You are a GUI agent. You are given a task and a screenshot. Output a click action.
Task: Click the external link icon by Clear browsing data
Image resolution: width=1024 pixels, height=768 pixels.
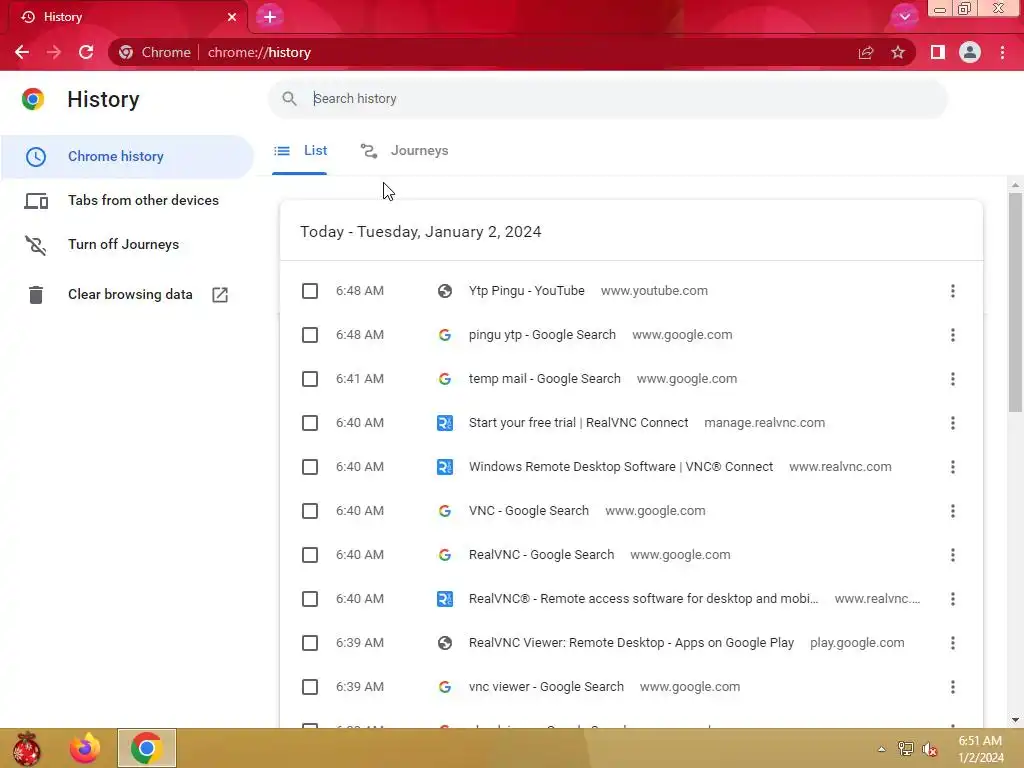click(220, 295)
